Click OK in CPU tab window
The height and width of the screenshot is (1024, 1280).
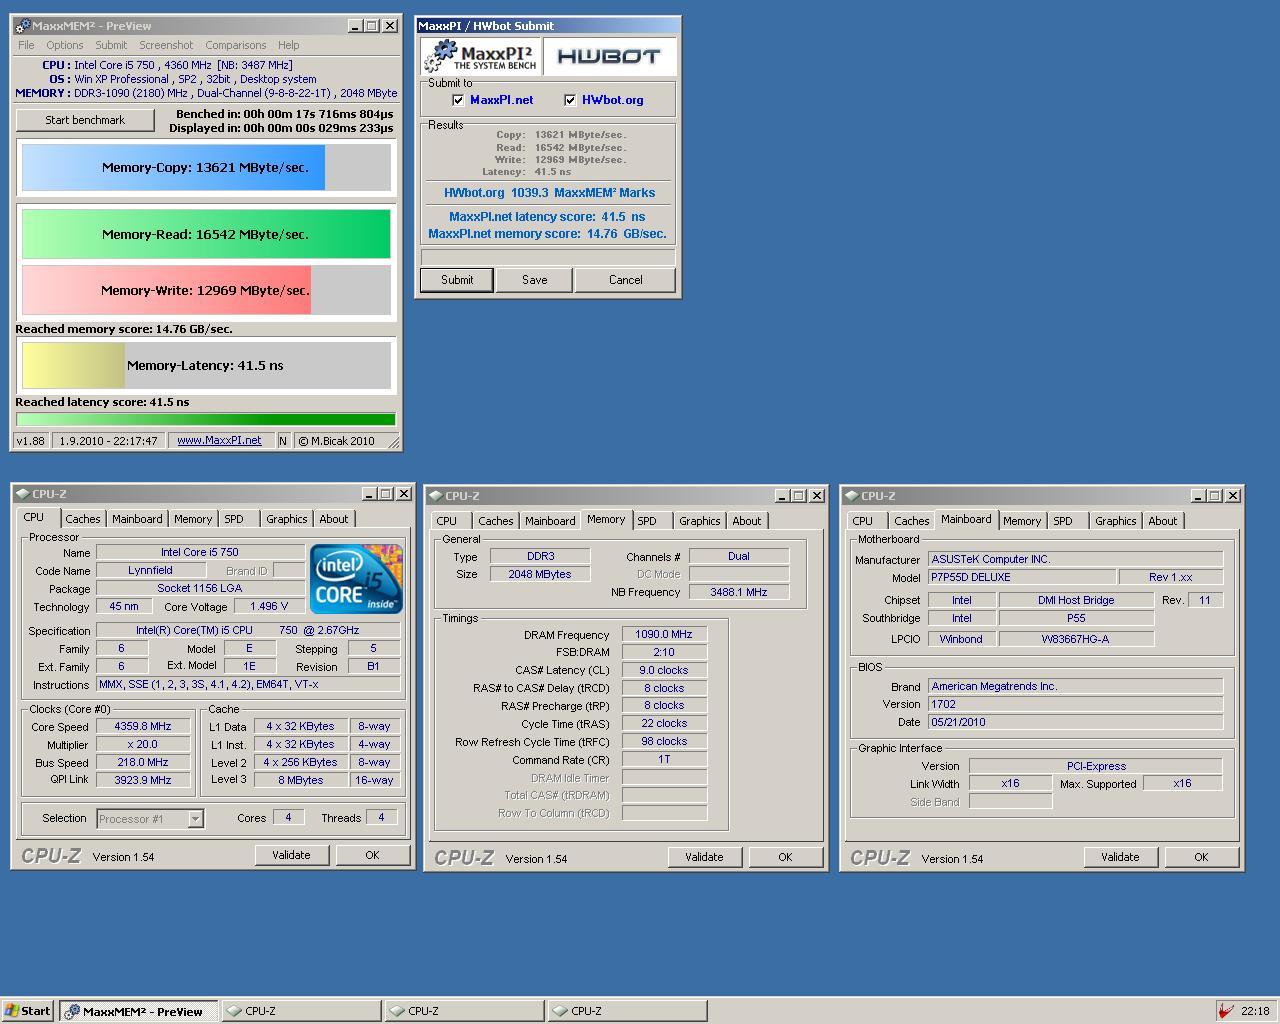pos(372,855)
